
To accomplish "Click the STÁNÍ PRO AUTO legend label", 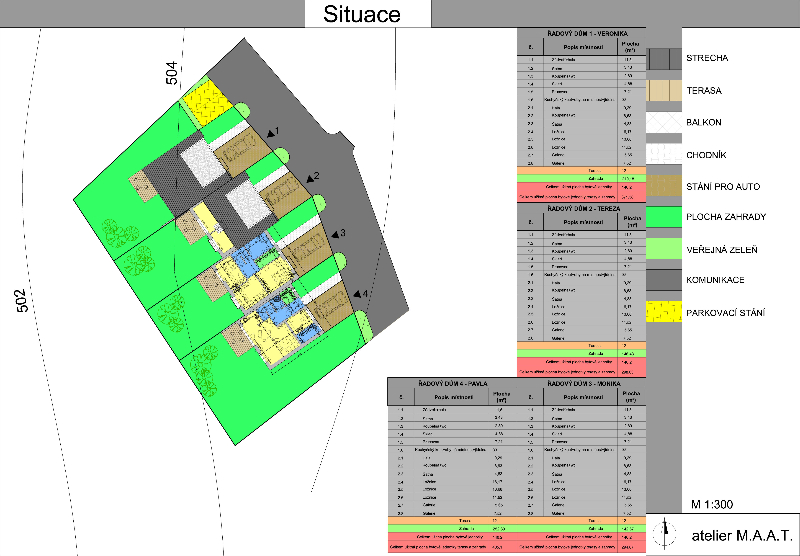I will pyautogui.click(x=722, y=187).
